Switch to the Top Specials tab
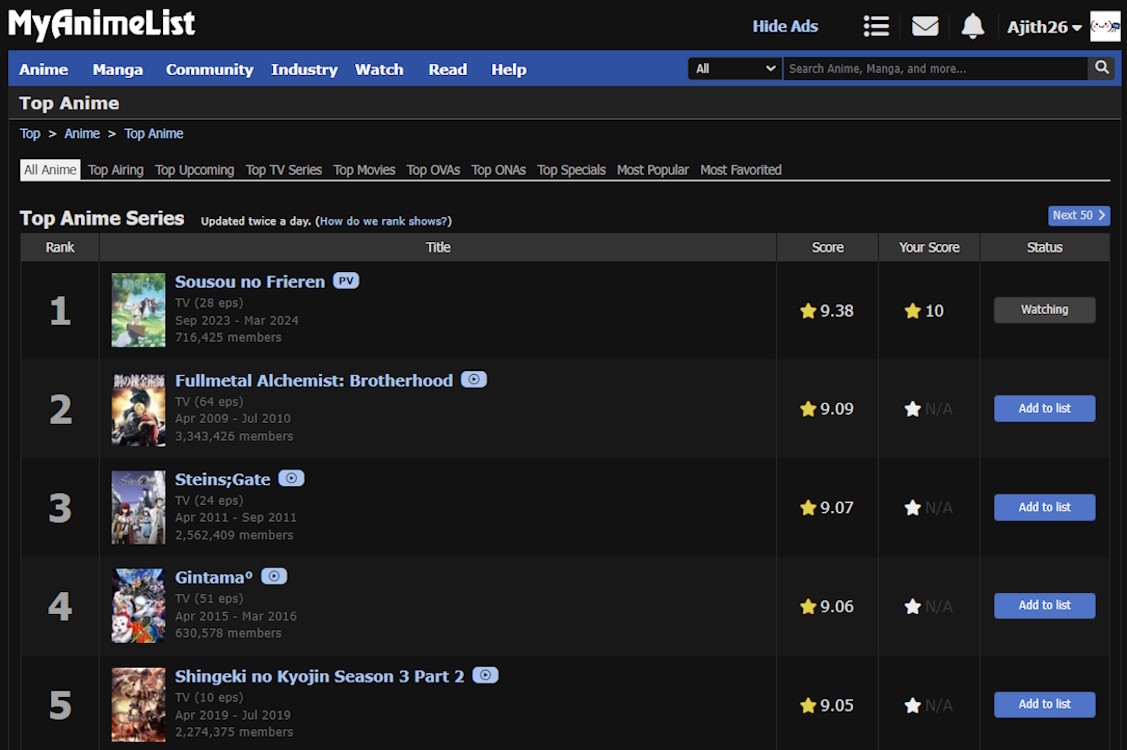 tap(571, 170)
